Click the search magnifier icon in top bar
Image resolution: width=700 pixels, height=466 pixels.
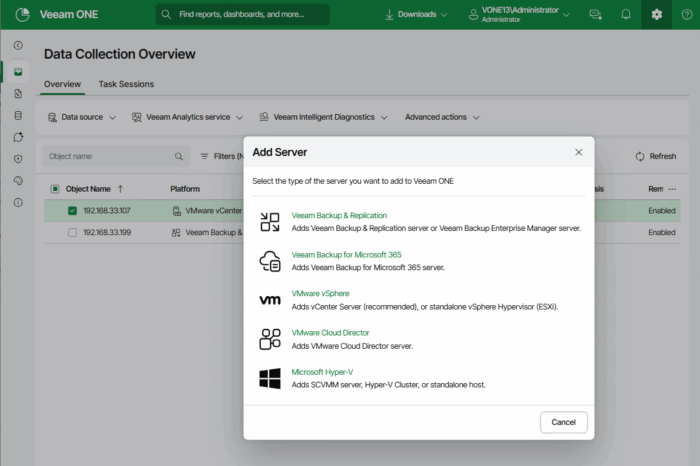click(x=166, y=14)
